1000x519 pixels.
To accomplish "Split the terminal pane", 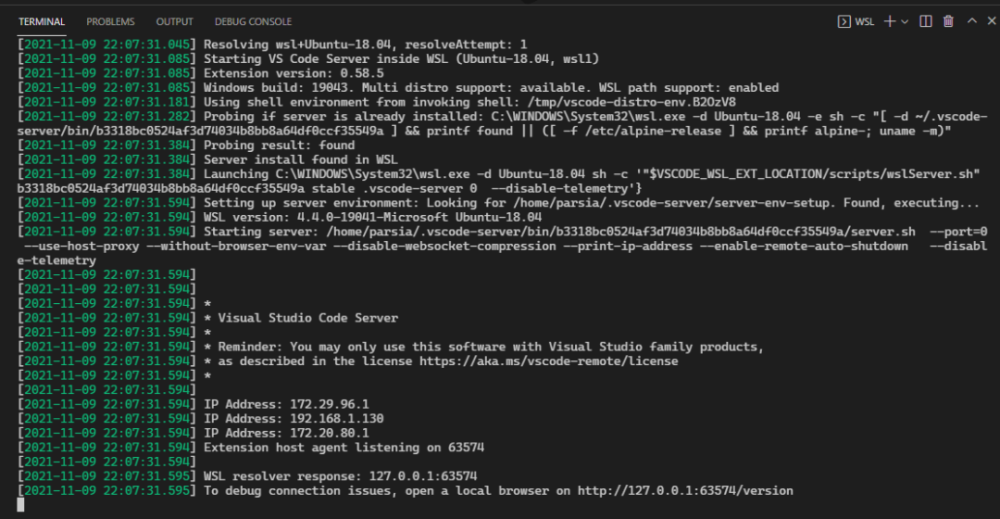I will (926, 21).
